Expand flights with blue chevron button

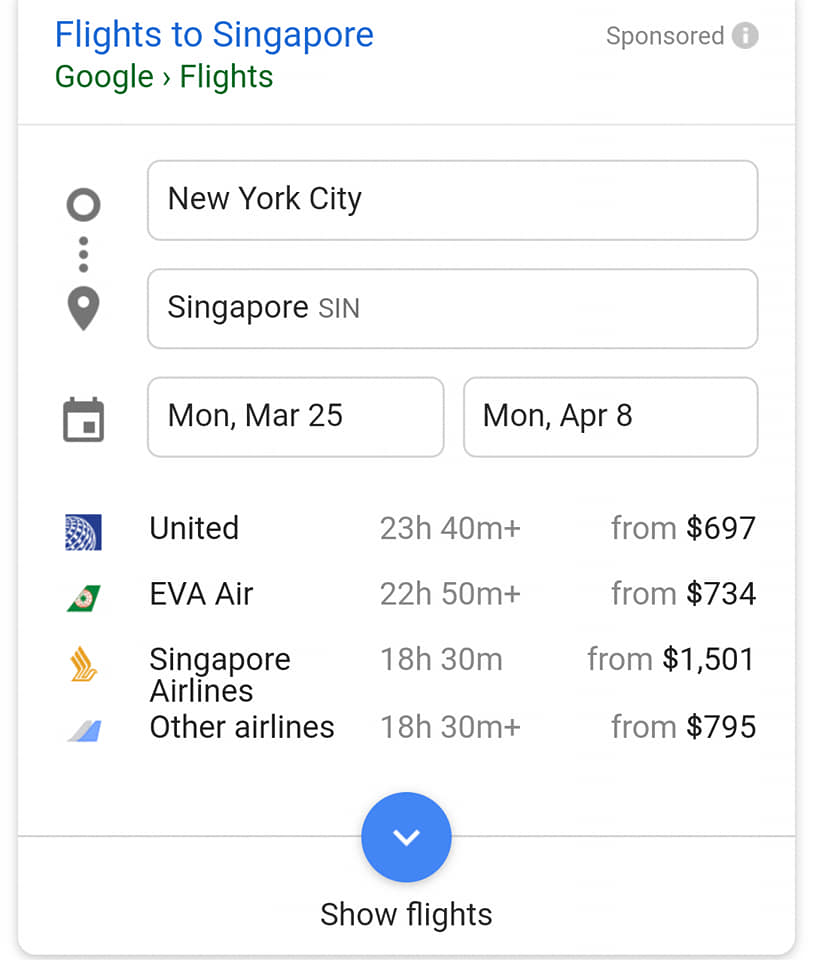point(406,837)
